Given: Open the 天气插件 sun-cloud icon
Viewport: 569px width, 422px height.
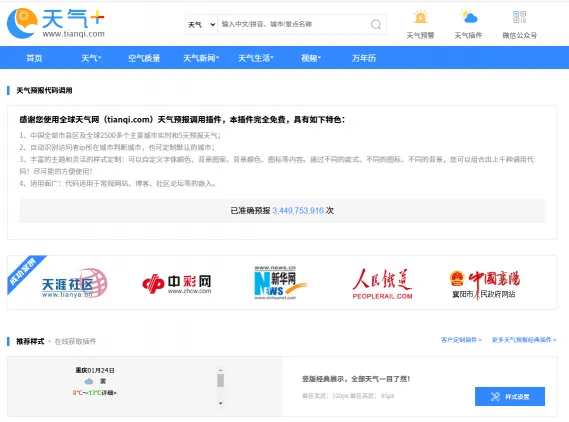Looking at the screenshot, I should pyautogui.click(x=468, y=17).
